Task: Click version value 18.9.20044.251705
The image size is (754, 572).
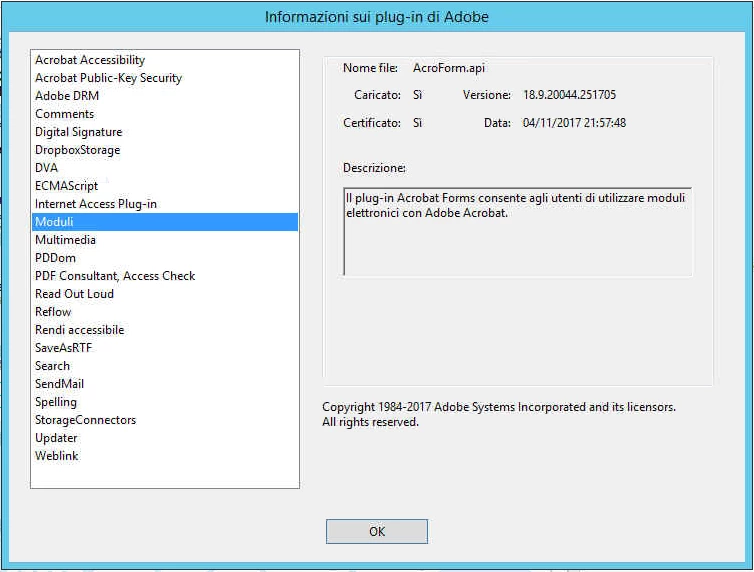Action: [x=569, y=95]
